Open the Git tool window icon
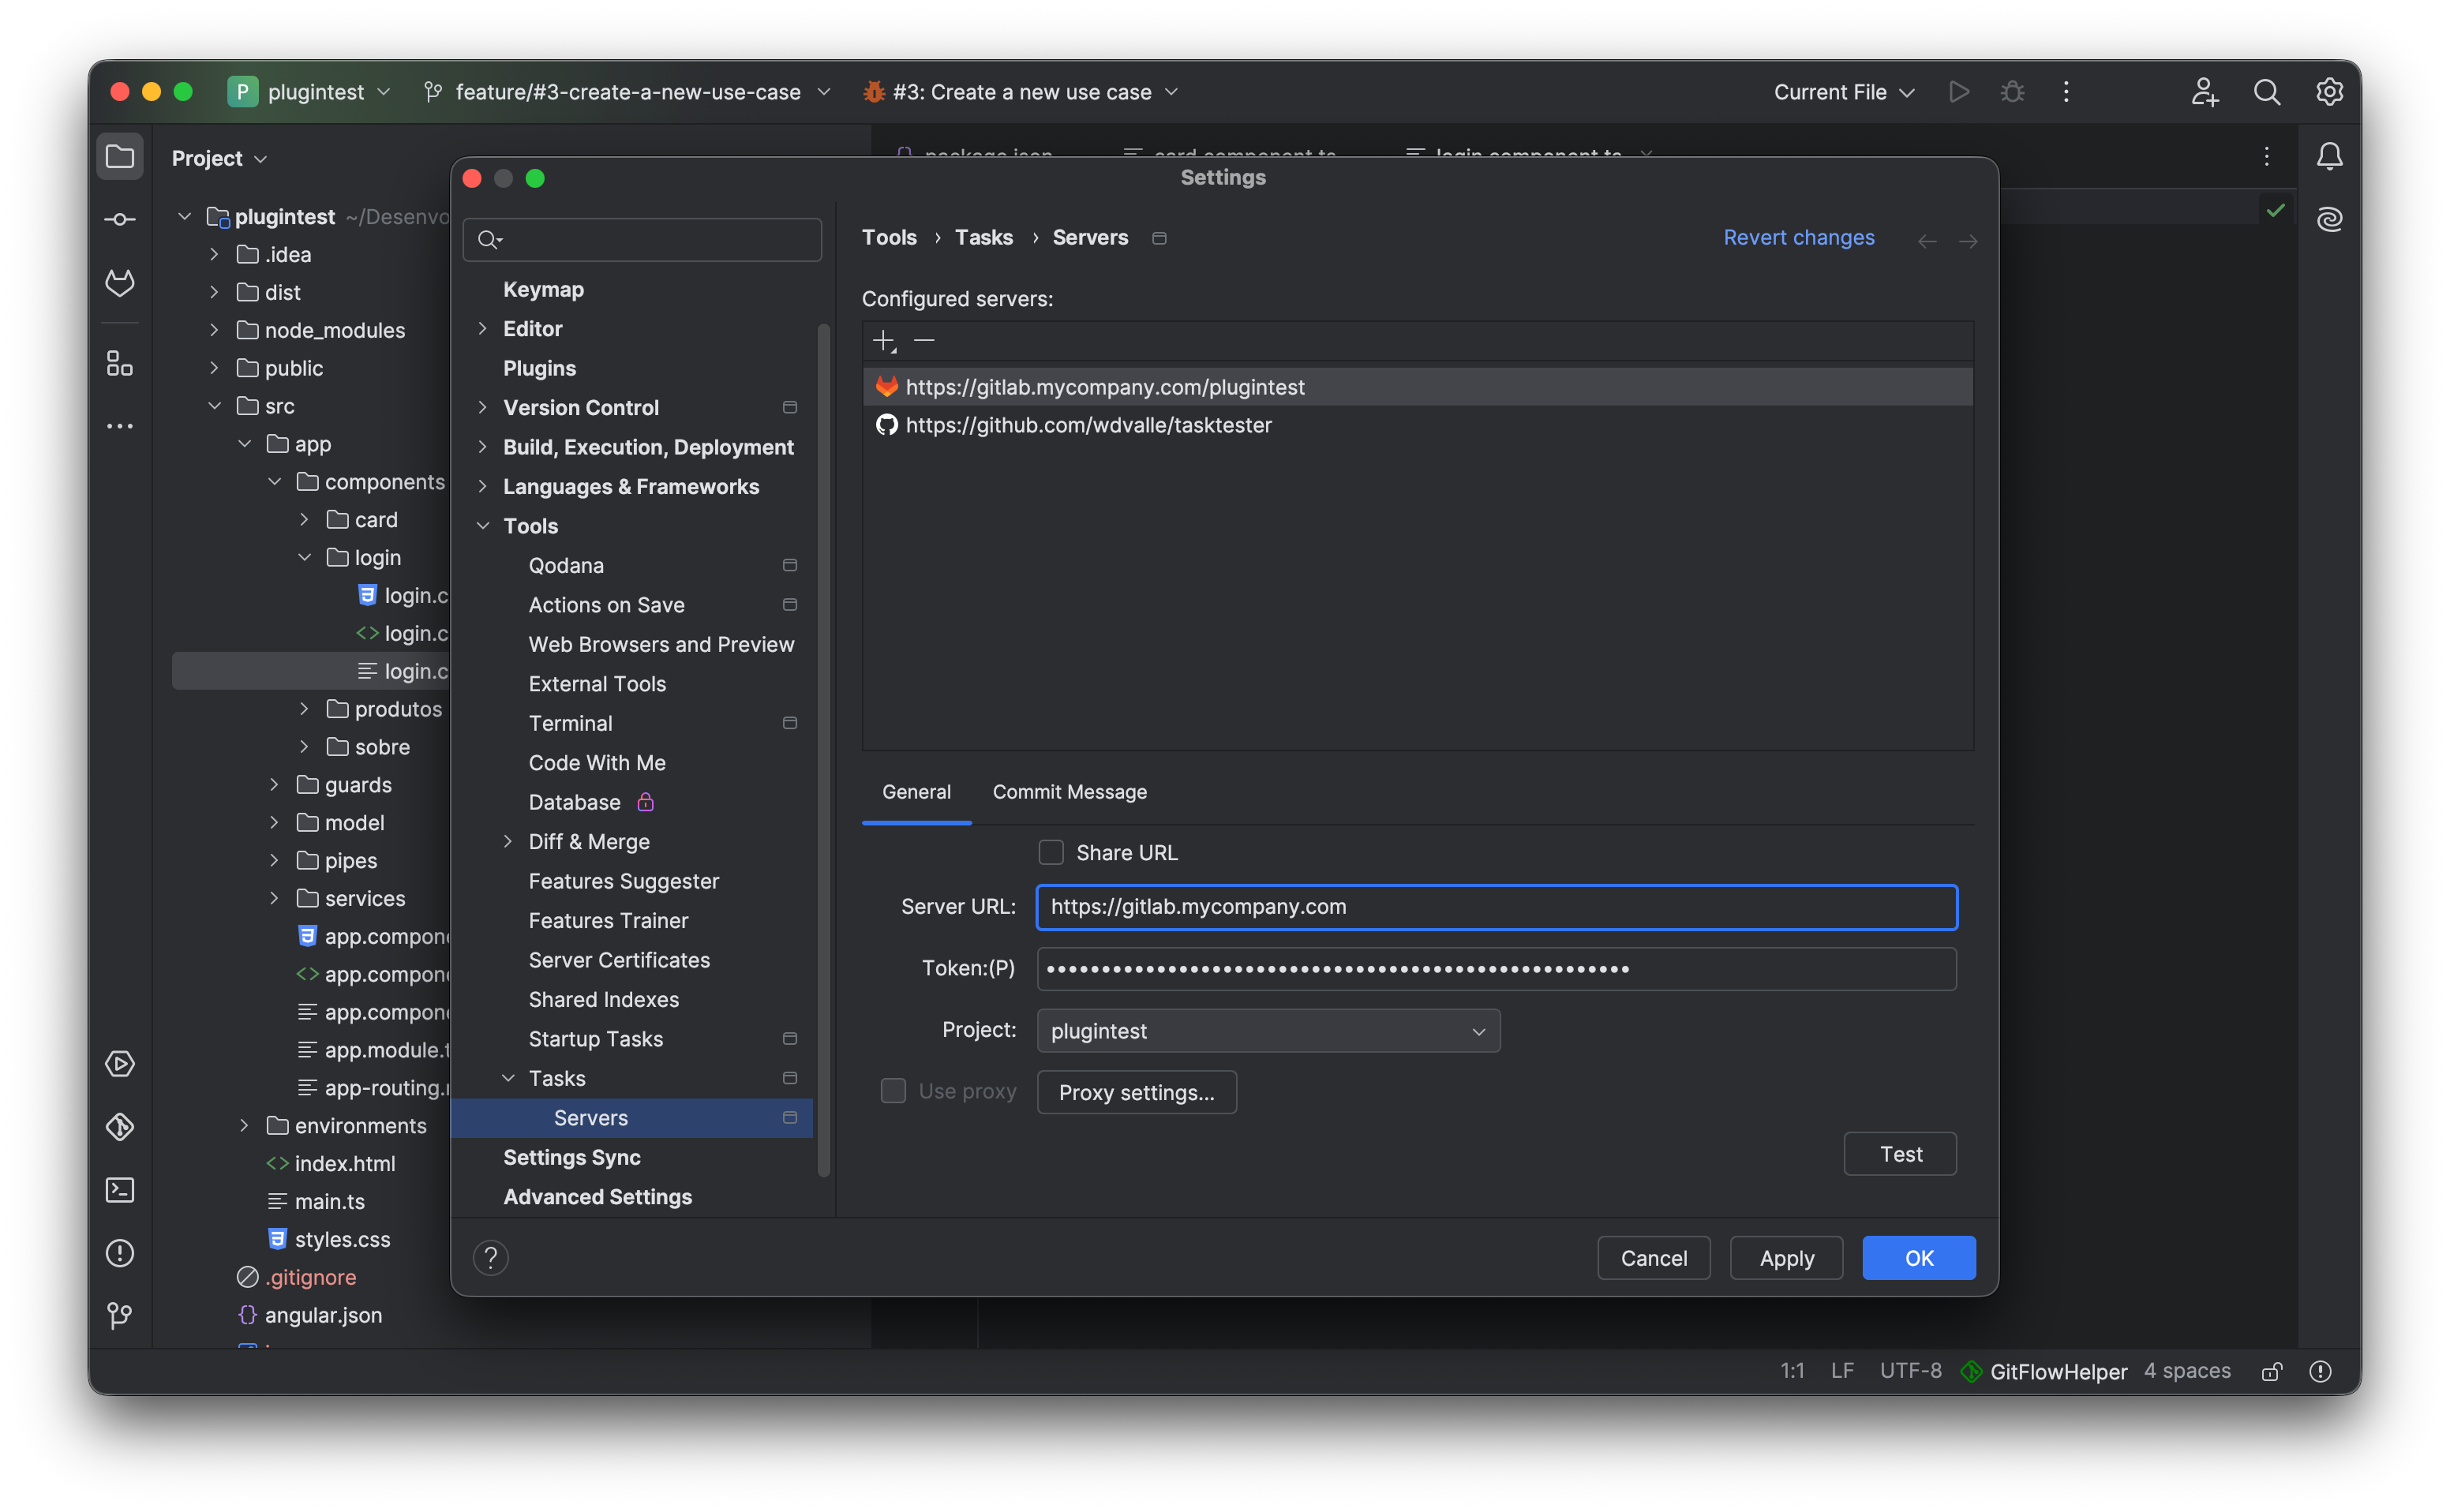 (120, 1315)
